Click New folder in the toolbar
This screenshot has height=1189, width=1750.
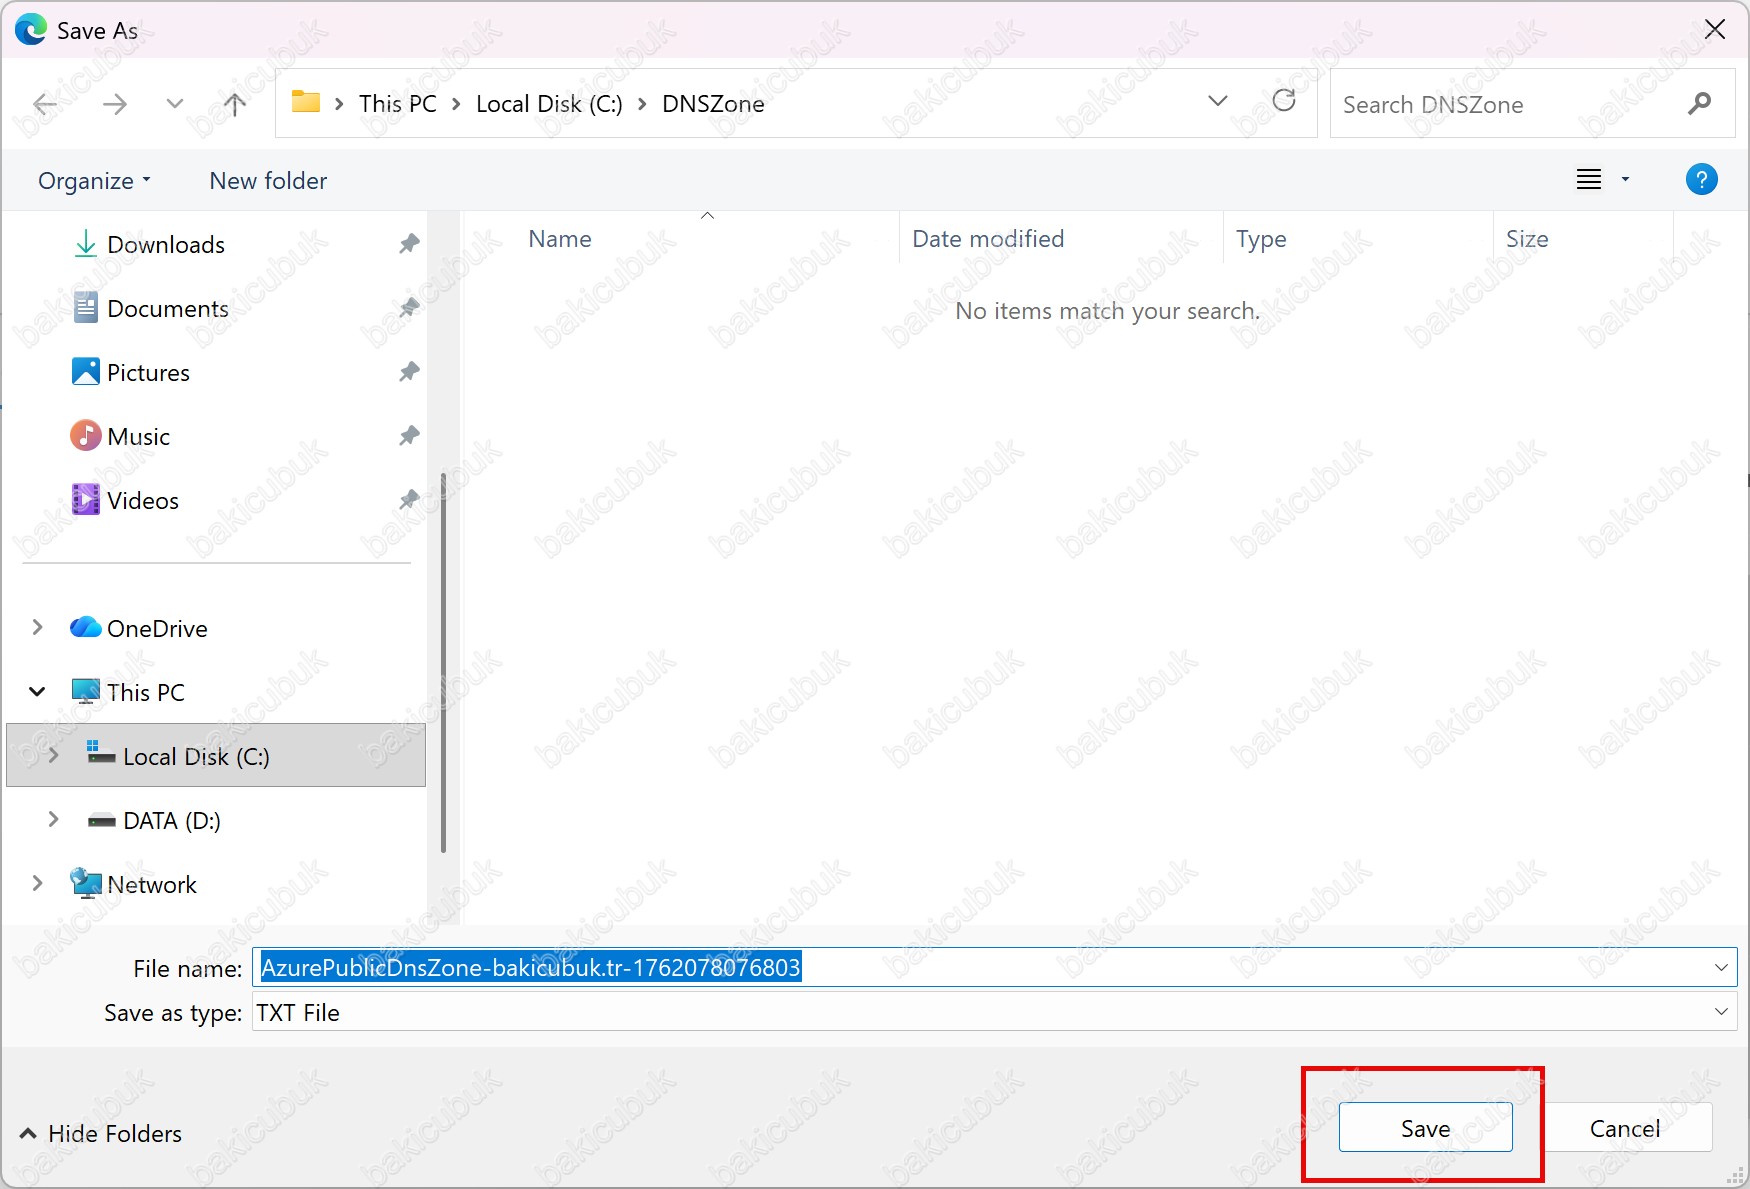268,181
